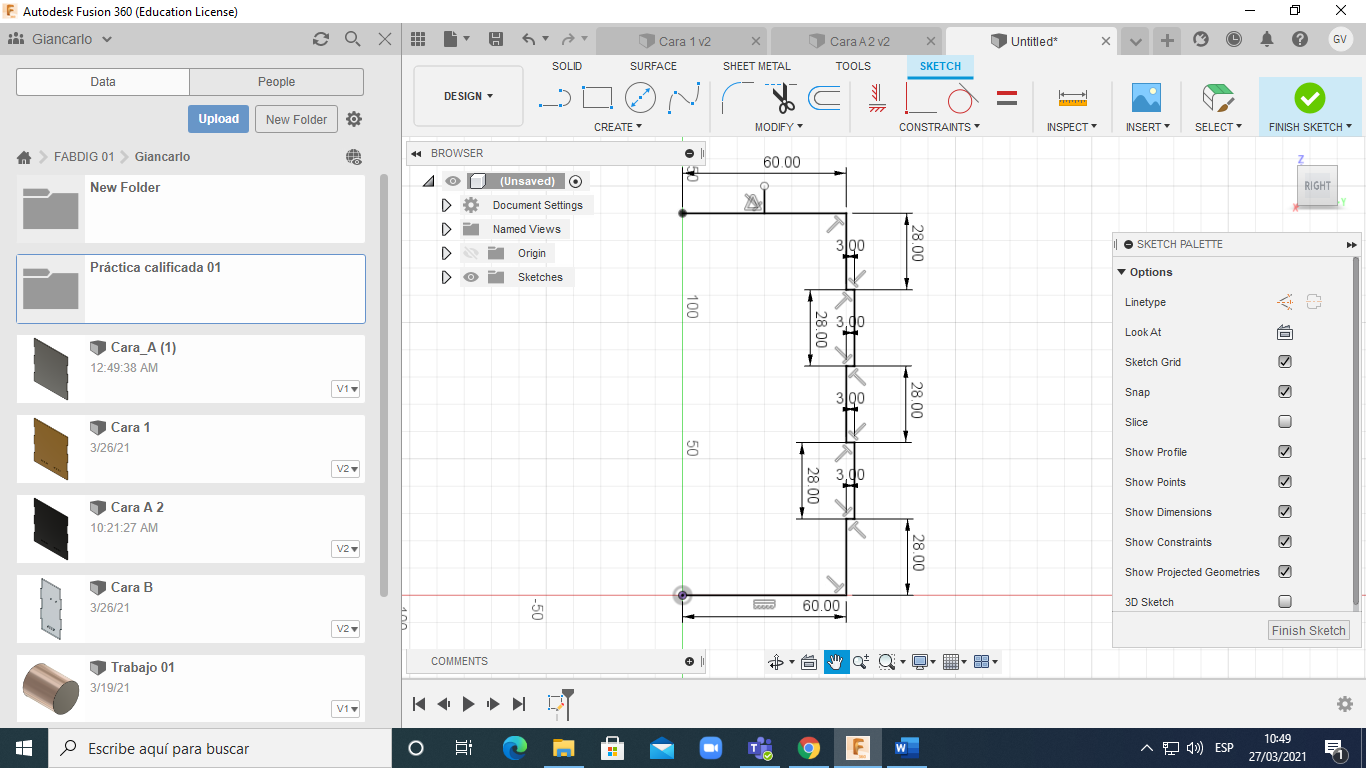Activate the Pan hand tool
The height and width of the screenshot is (768, 1366).
coord(836,662)
